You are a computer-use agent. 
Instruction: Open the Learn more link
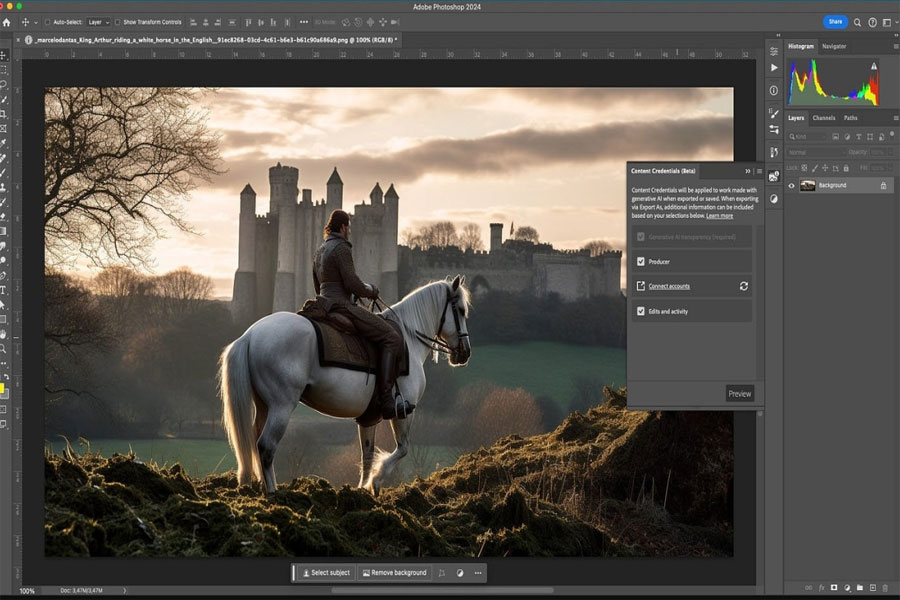719,216
